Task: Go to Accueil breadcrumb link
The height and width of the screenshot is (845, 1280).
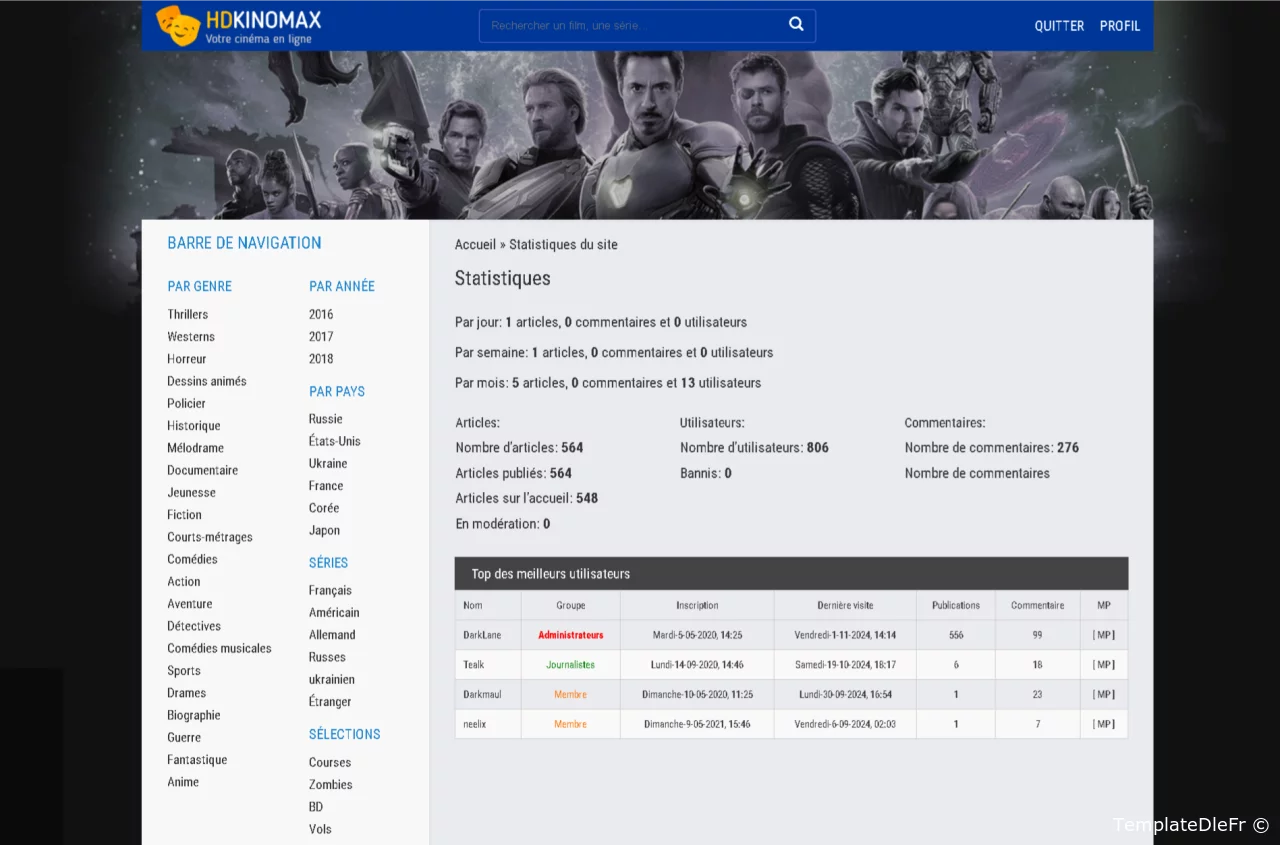Action: tap(475, 245)
